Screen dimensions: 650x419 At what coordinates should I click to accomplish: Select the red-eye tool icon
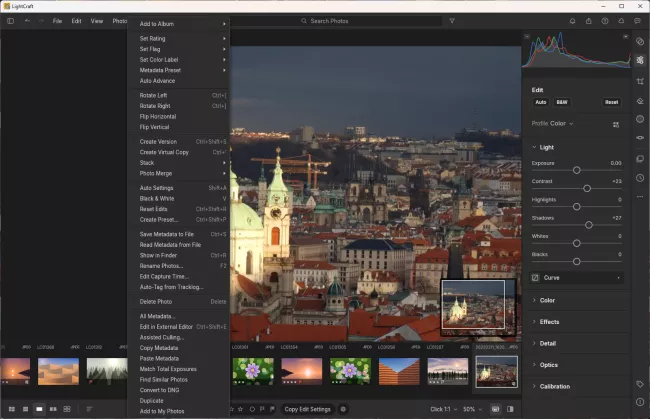point(640,138)
